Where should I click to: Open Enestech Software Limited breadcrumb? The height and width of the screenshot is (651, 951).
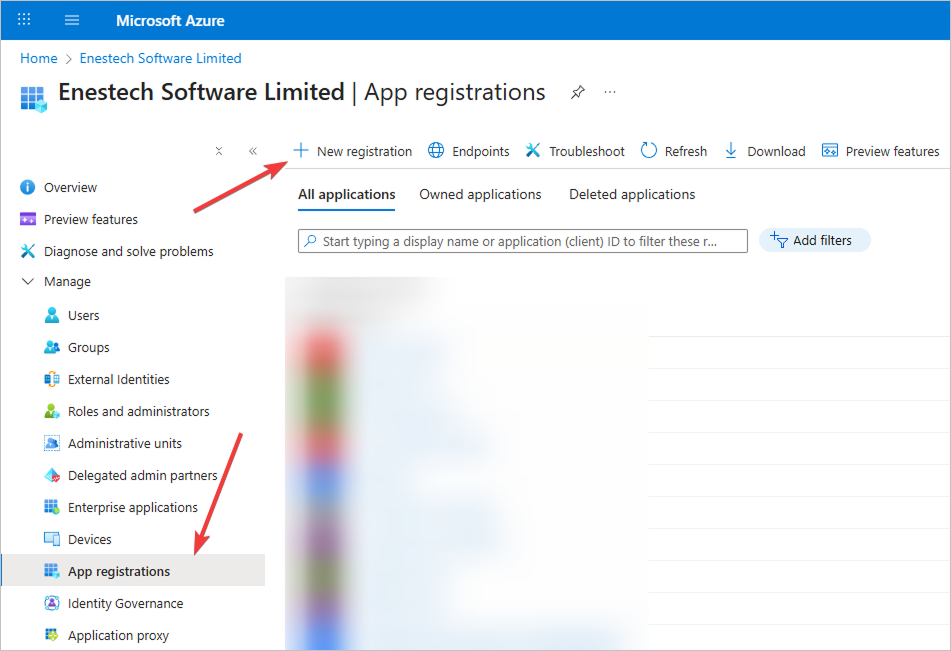pos(161,58)
